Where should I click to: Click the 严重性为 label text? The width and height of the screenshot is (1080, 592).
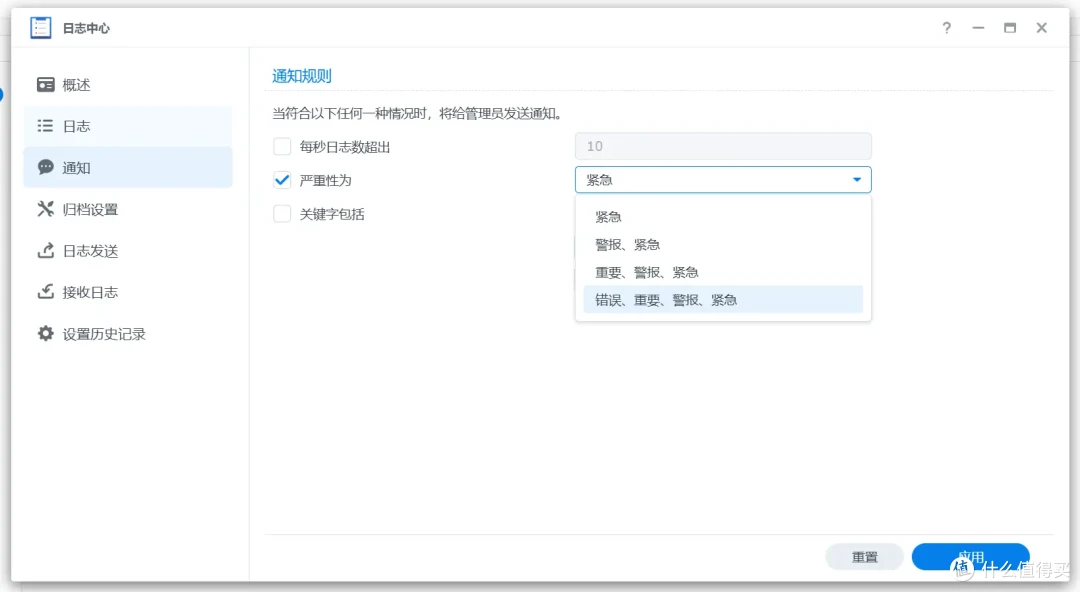click(326, 181)
